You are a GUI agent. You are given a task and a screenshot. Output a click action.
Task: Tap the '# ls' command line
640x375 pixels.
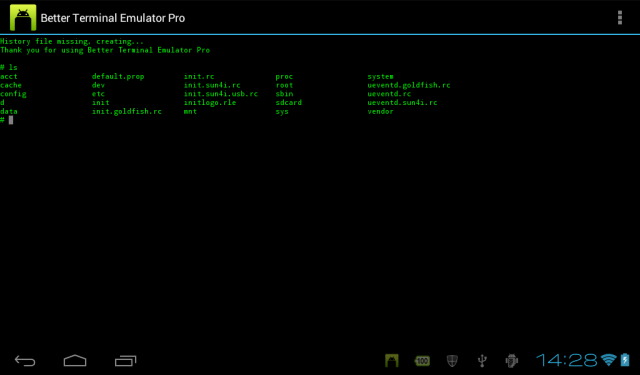click(9, 68)
